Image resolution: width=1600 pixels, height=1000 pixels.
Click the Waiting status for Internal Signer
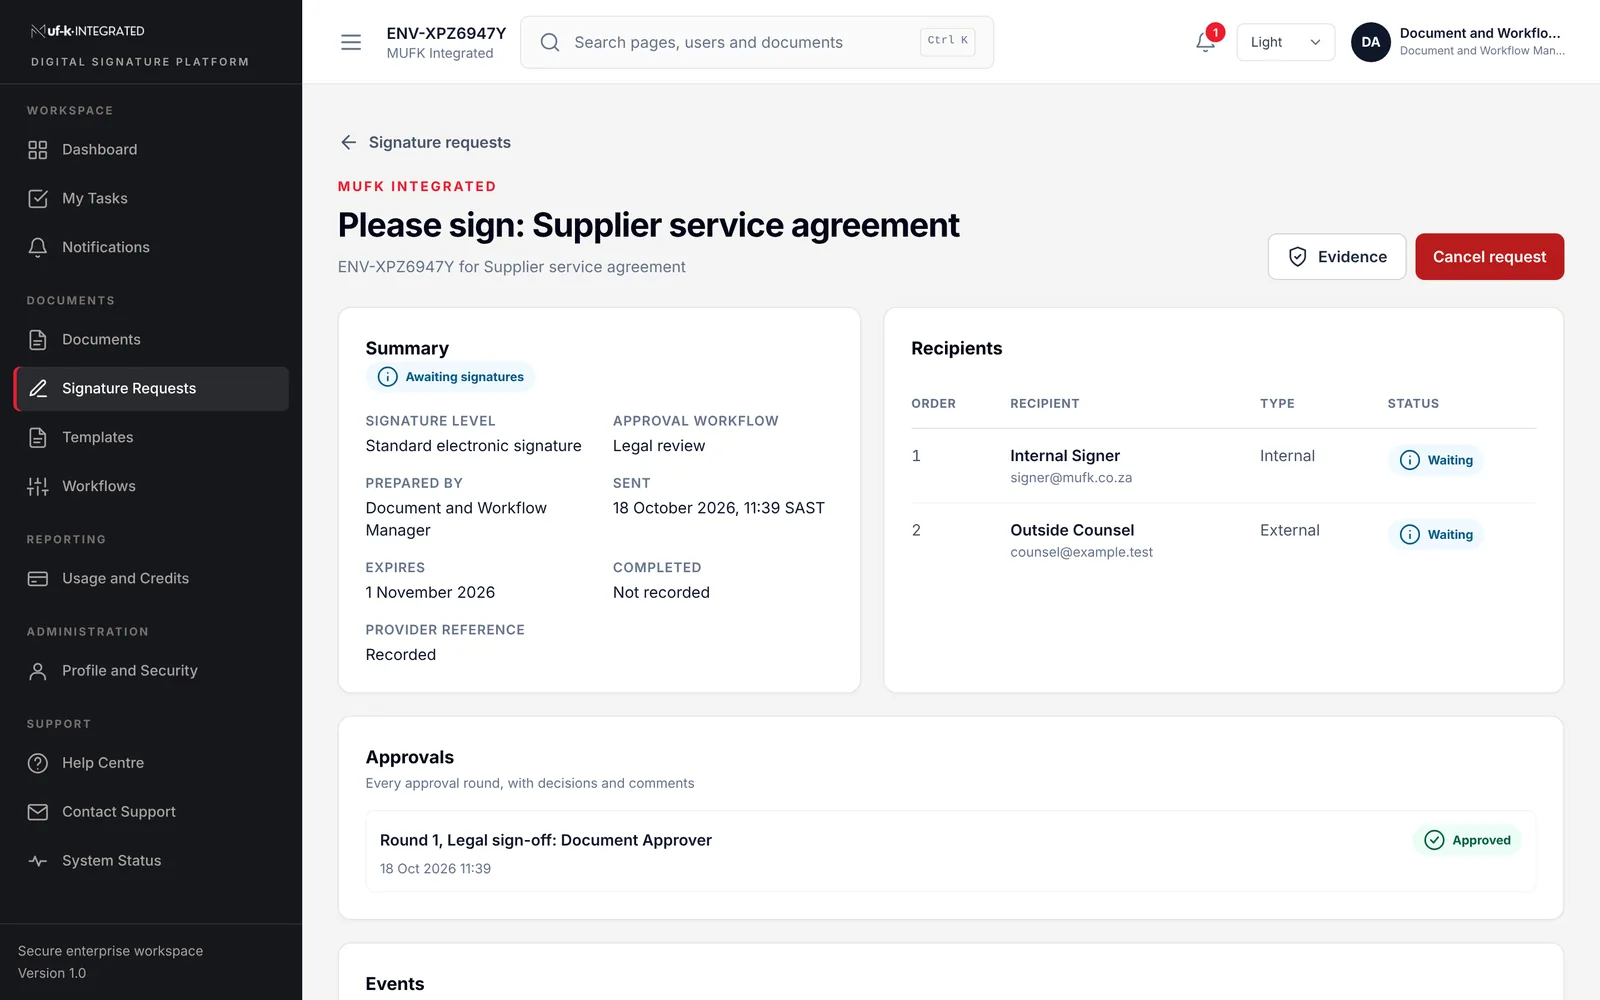1436,460
